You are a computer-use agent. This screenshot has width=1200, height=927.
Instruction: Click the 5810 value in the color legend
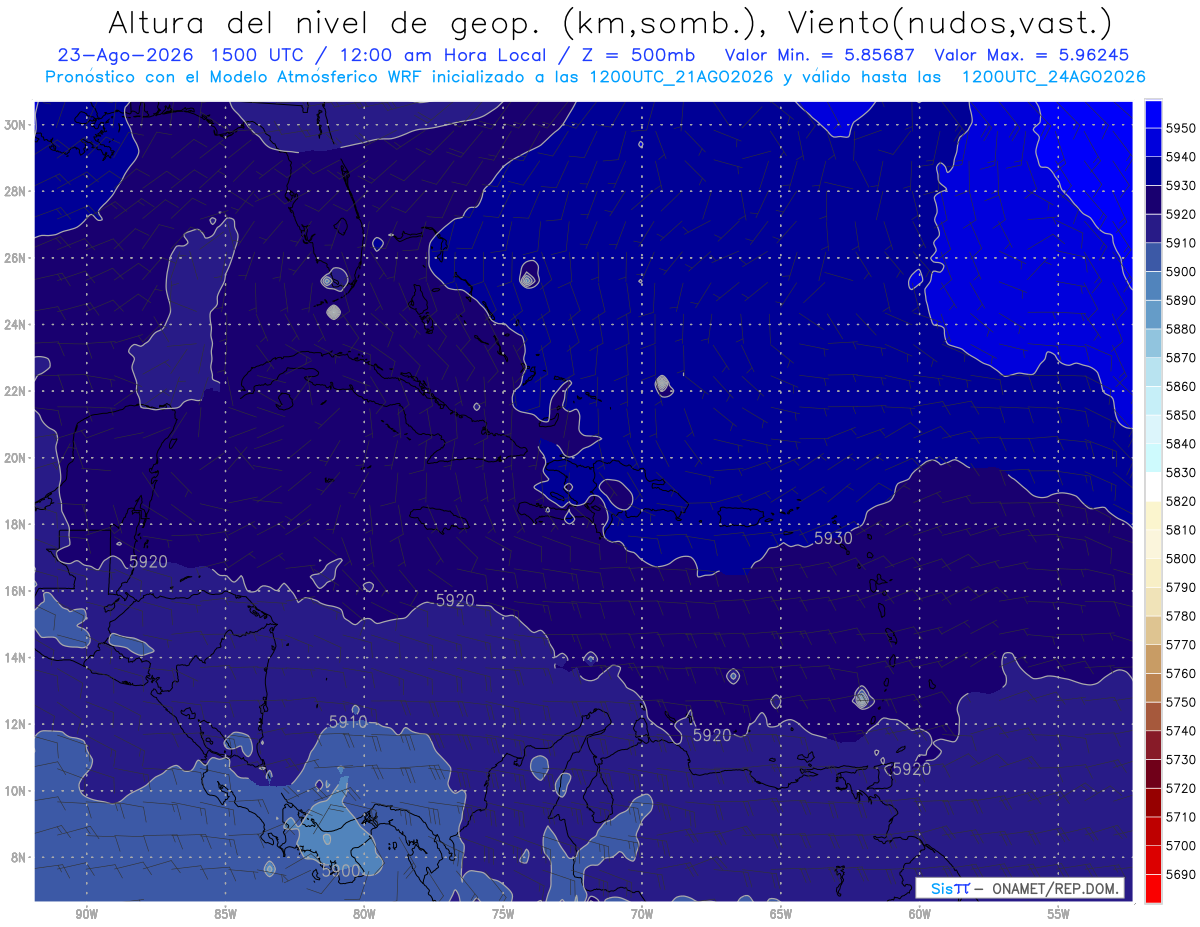coord(1181,529)
